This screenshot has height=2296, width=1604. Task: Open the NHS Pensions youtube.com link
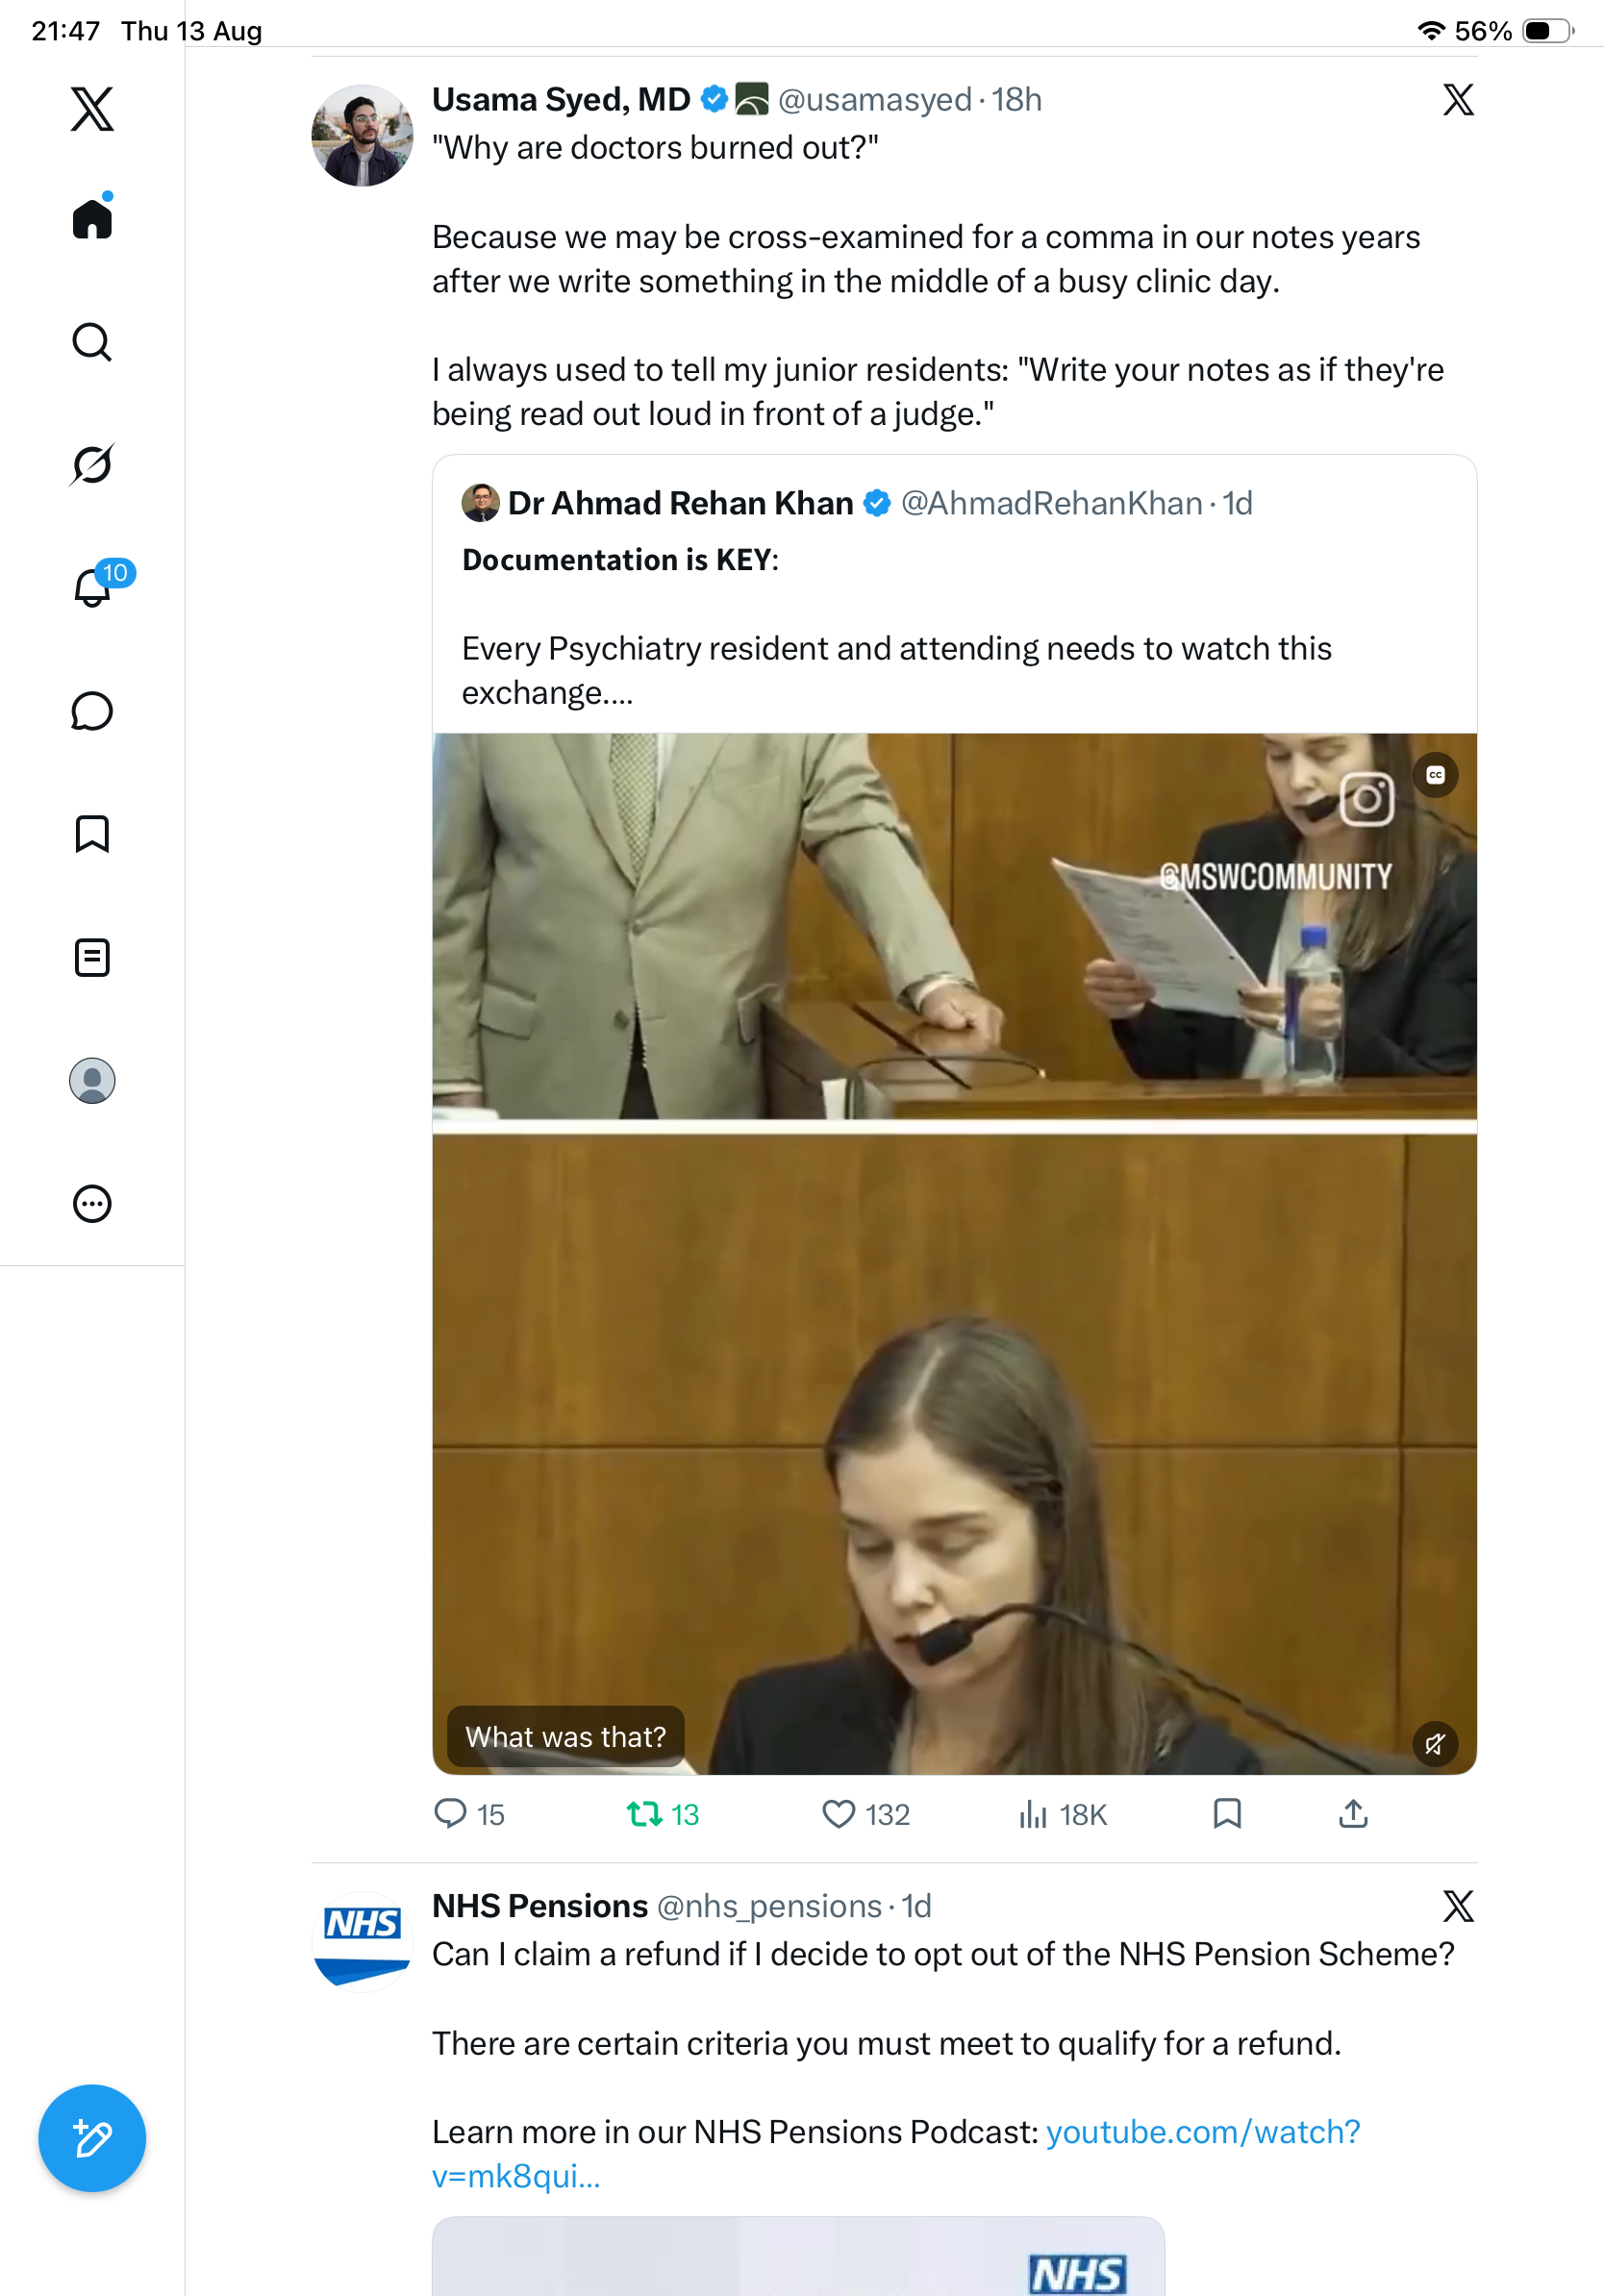coord(896,2153)
